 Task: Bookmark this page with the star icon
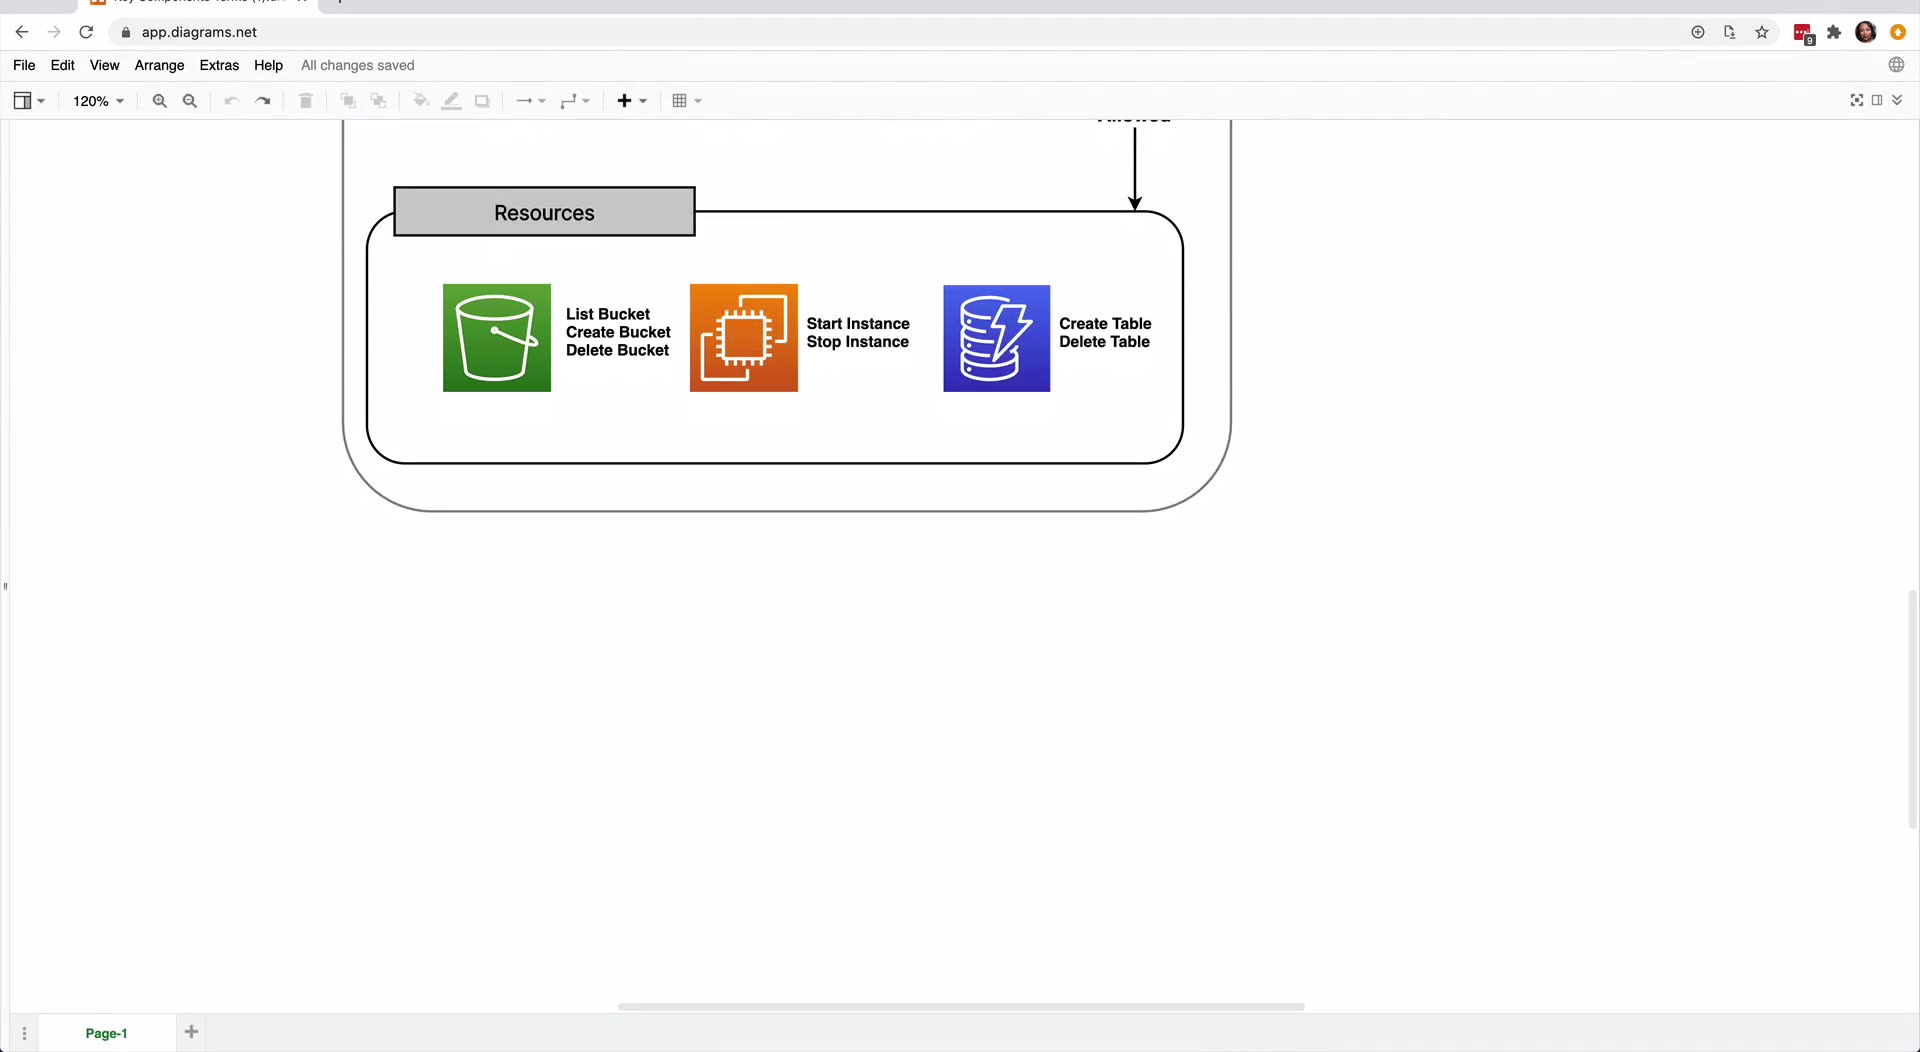[1762, 32]
